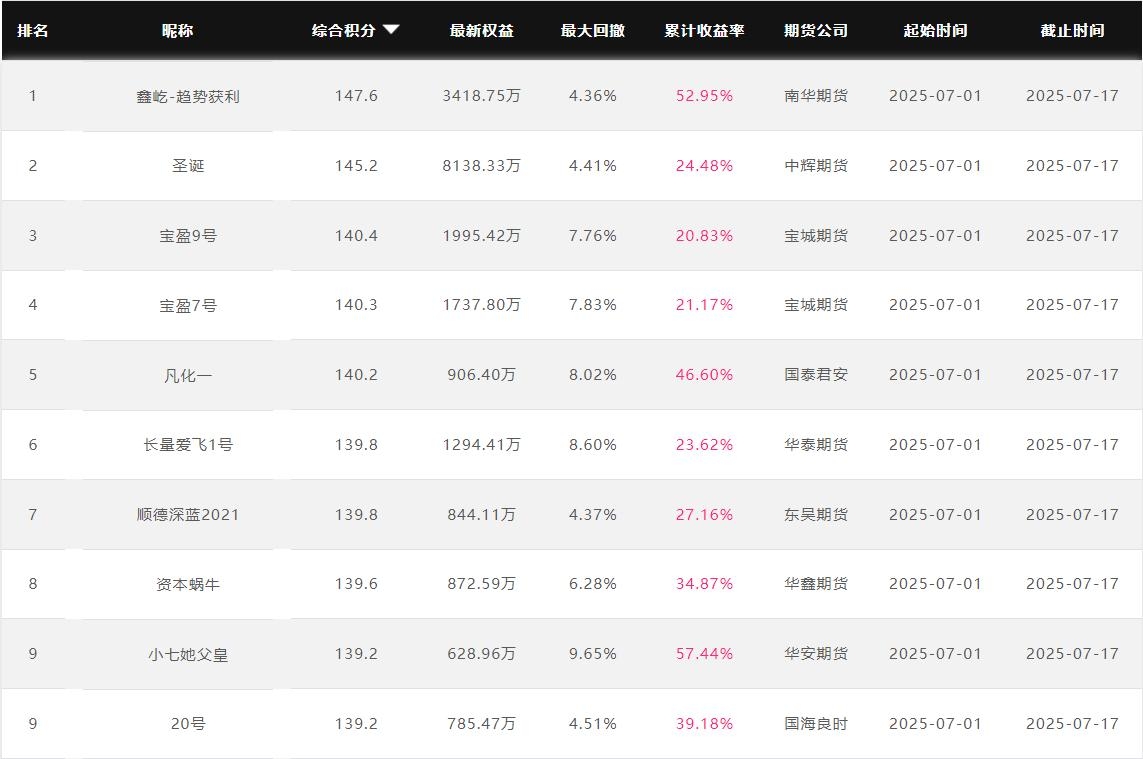Open nickname 鑫屹-趋势获利
Image resolution: width=1143 pixels, height=759 pixels.
[x=188, y=96]
